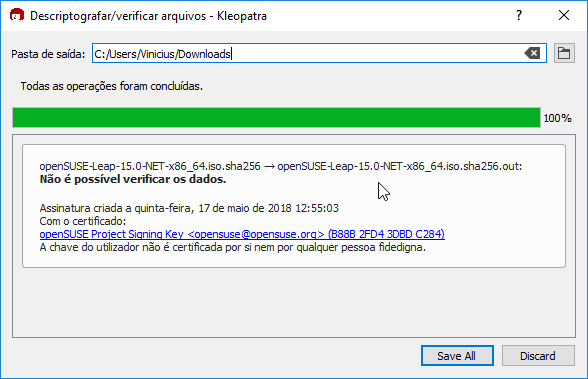The height and width of the screenshot is (379, 588).
Task: Click the 'A chave do utilizador não é certificada' line
Action: point(232,247)
